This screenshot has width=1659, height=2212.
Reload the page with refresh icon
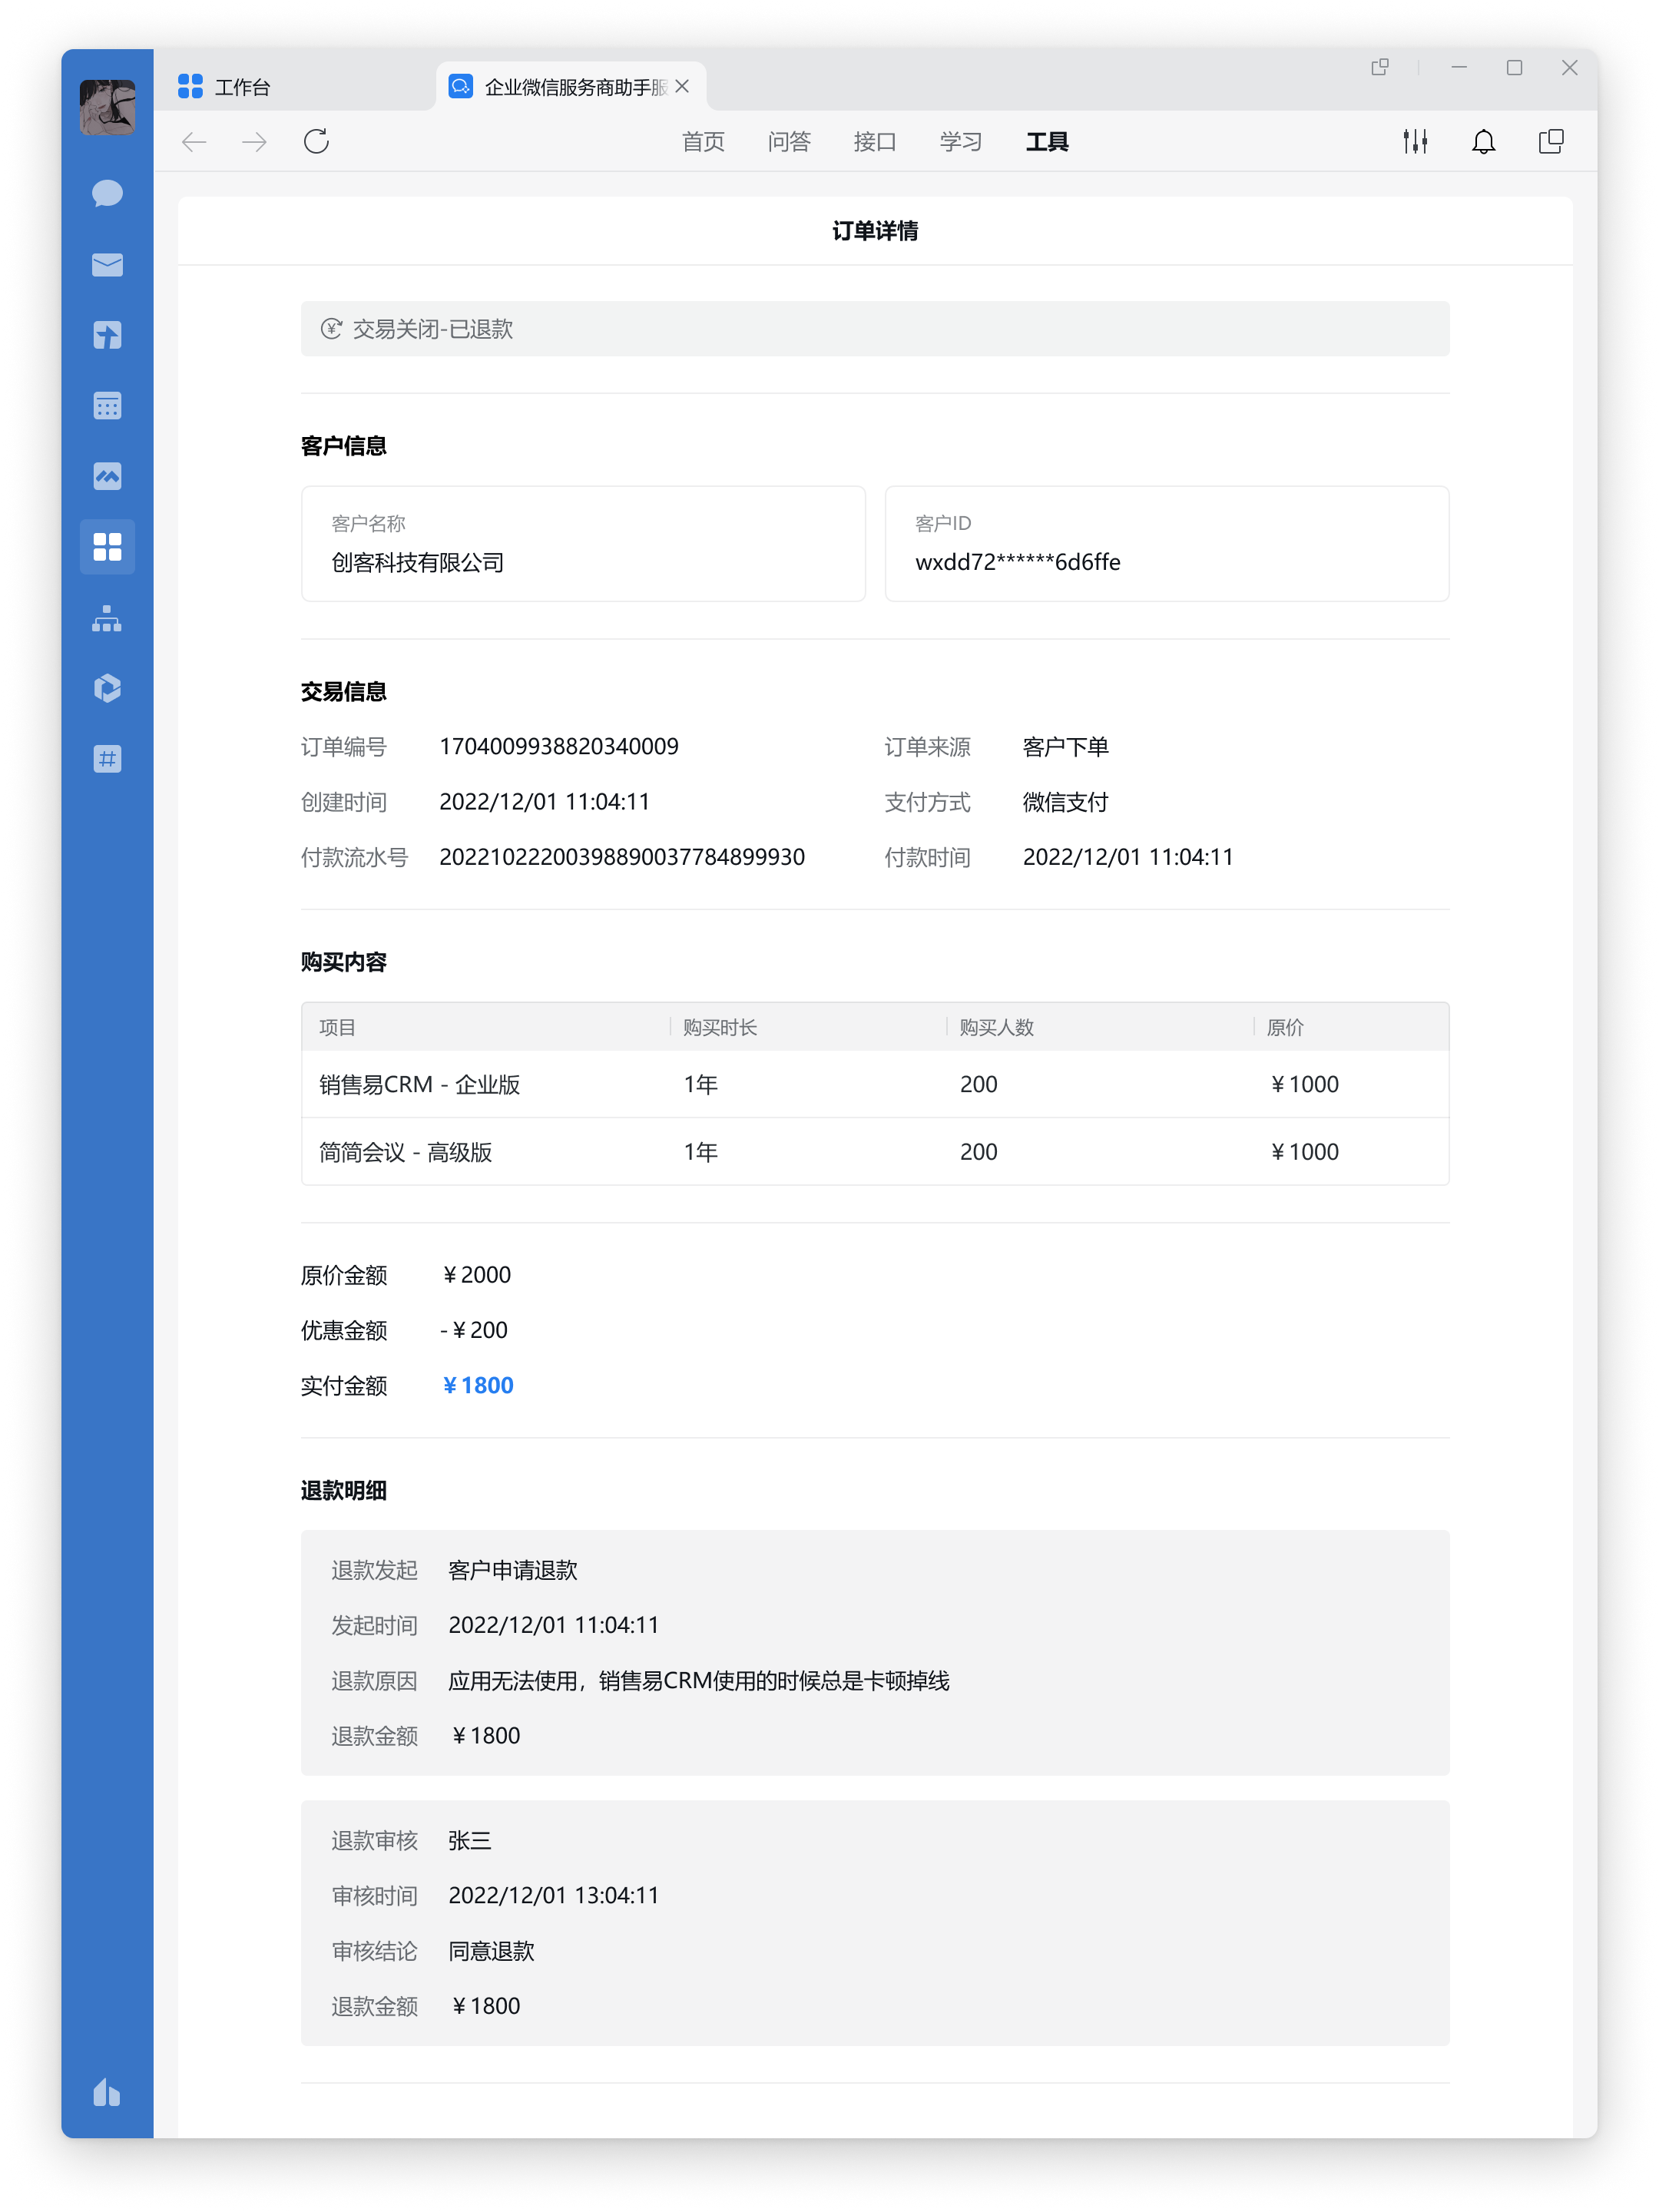[316, 142]
